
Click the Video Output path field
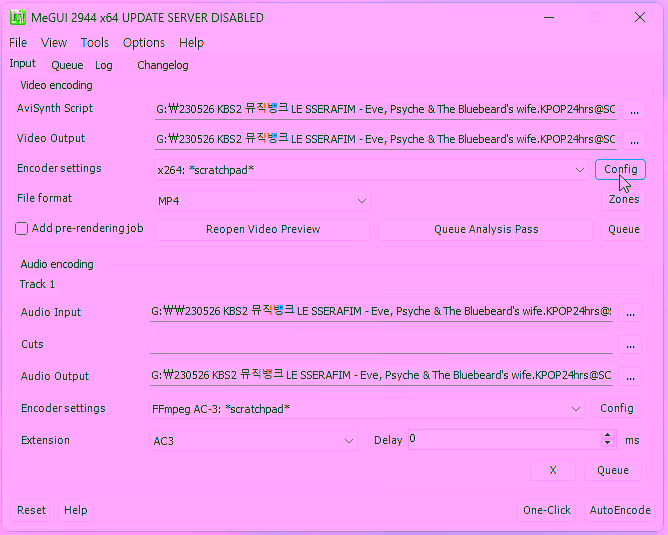point(386,139)
